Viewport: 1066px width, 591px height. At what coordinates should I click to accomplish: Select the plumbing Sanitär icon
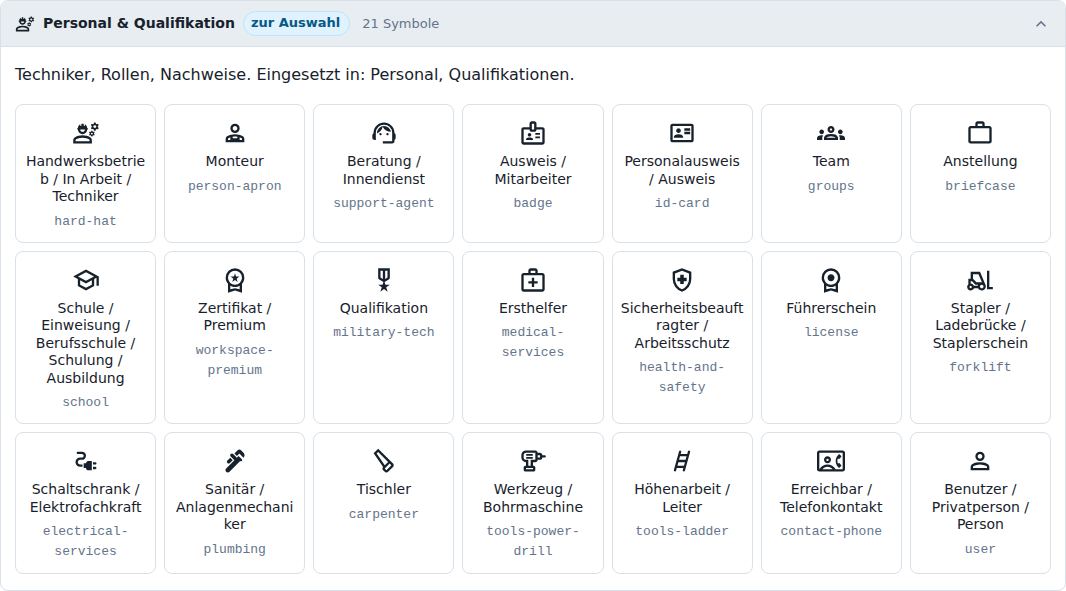pyautogui.click(x=235, y=461)
